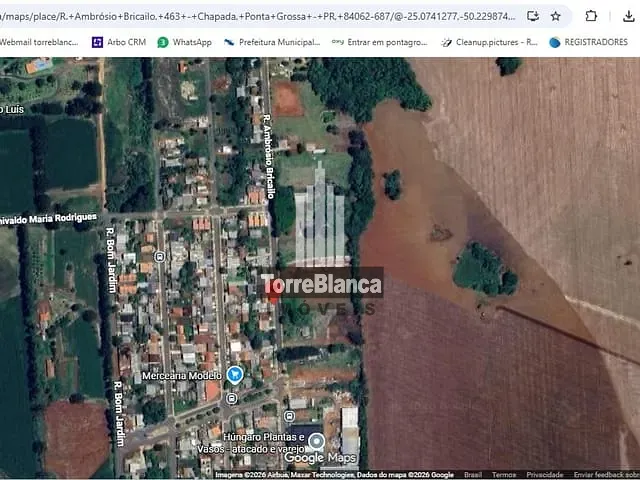This screenshot has width=640, height=480.
Task: Click the green WhatsApp bookmark favicon
Action: (163, 42)
